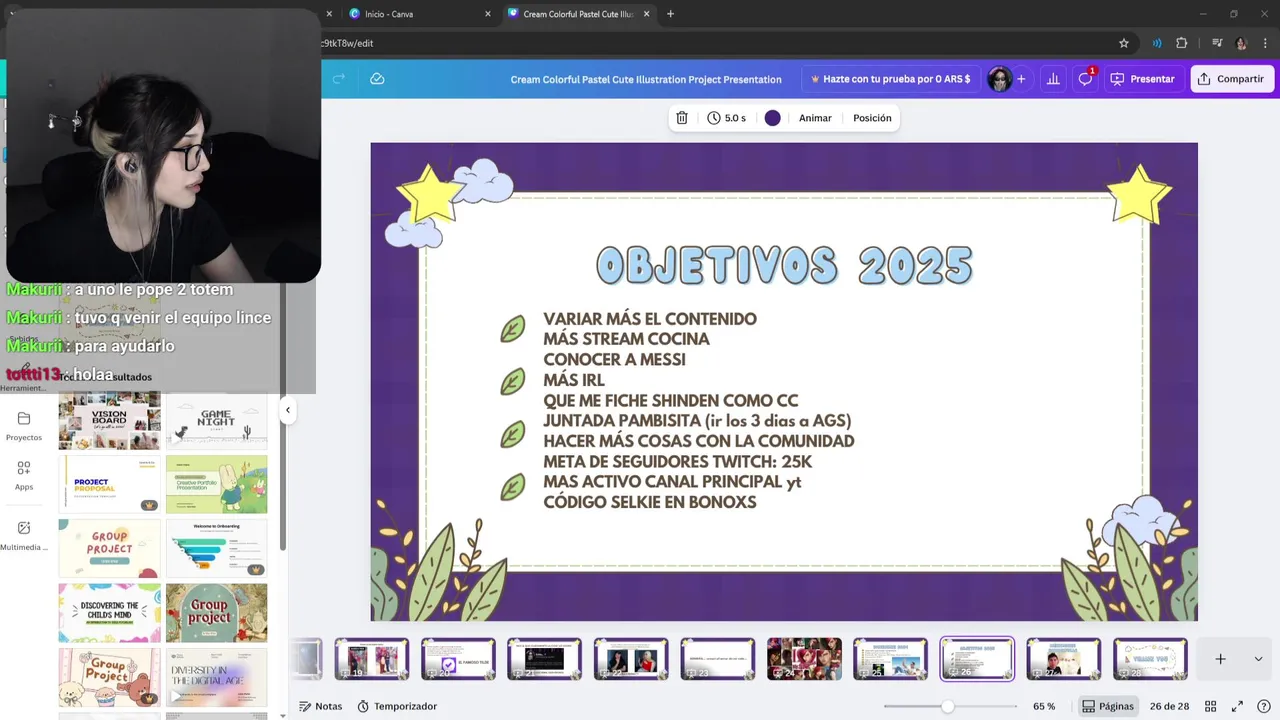Add a collaborator with the plus icon
The height and width of the screenshot is (720, 1280).
coord(1021,79)
